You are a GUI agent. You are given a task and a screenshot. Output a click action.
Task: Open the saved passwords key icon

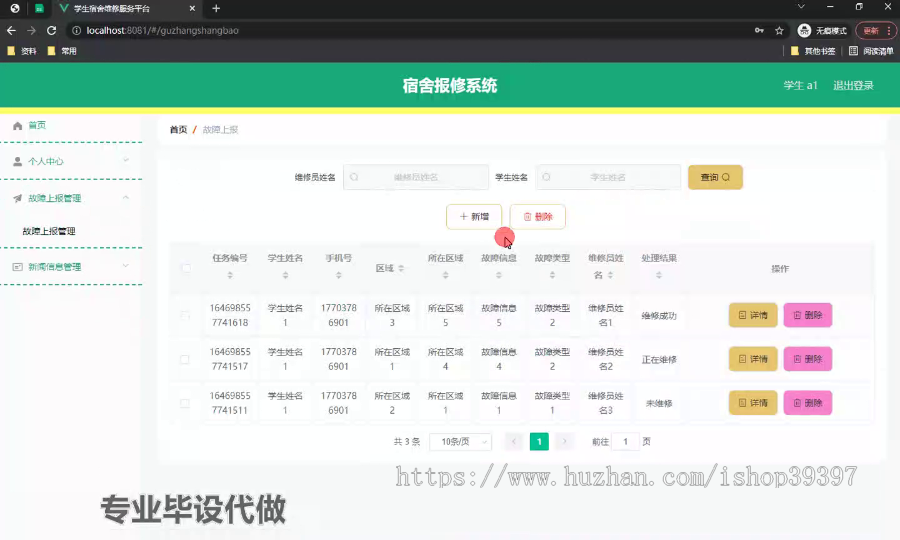click(759, 31)
